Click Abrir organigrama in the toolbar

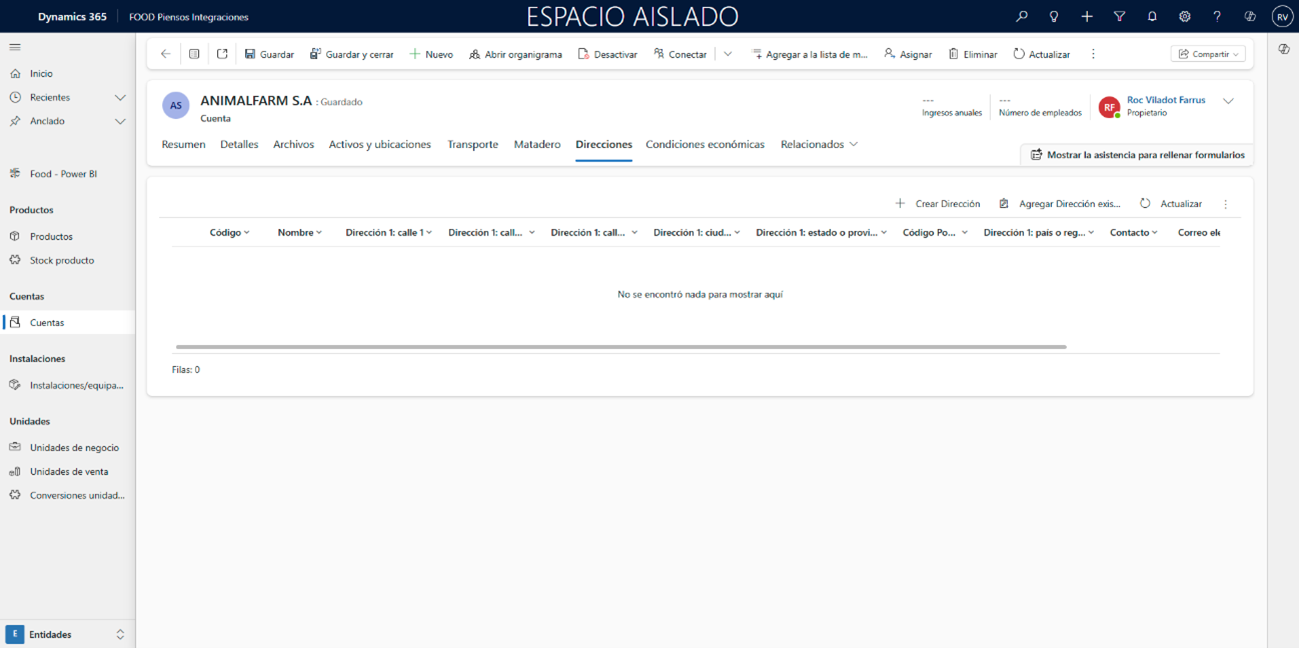[515, 54]
